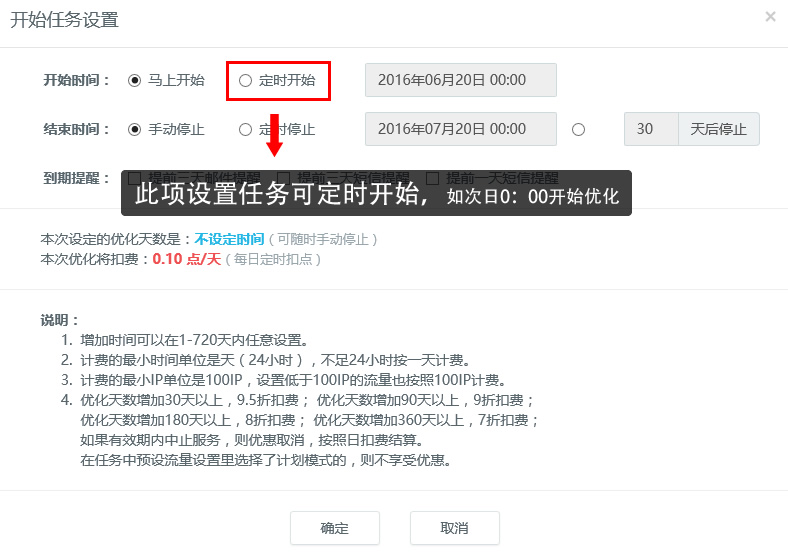This screenshot has height=553, width=788.
Task: Click the line 如果有效期内中止服务，则优惠取消
Action: coord(253,440)
